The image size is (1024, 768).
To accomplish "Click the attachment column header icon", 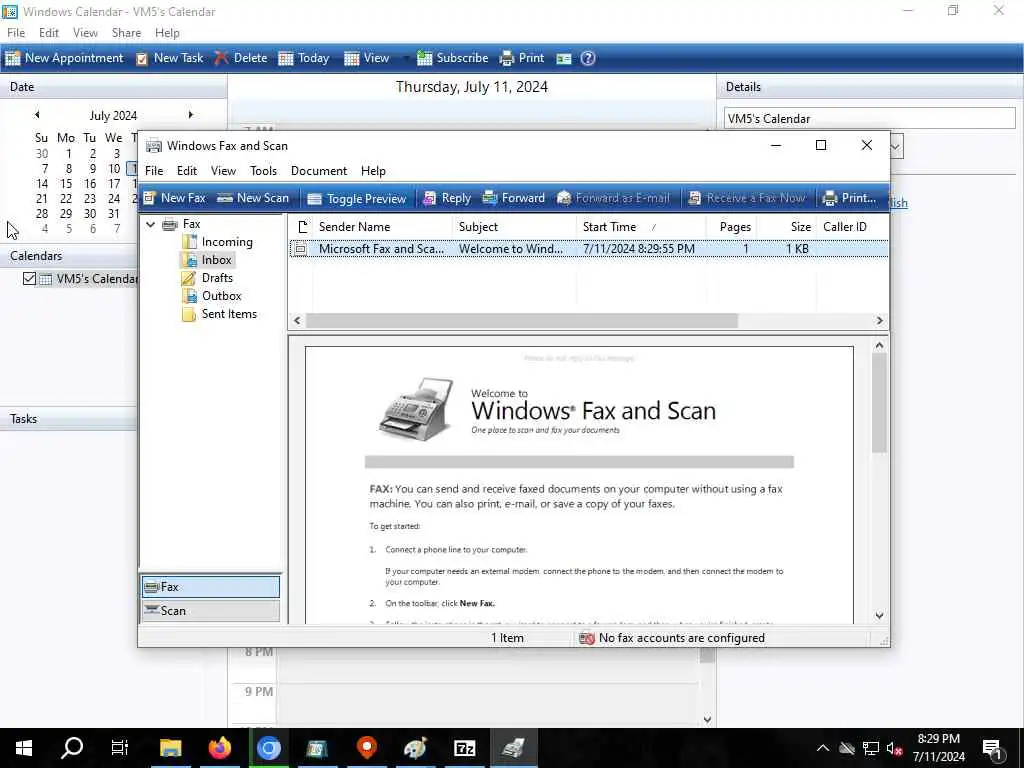I will (x=302, y=227).
